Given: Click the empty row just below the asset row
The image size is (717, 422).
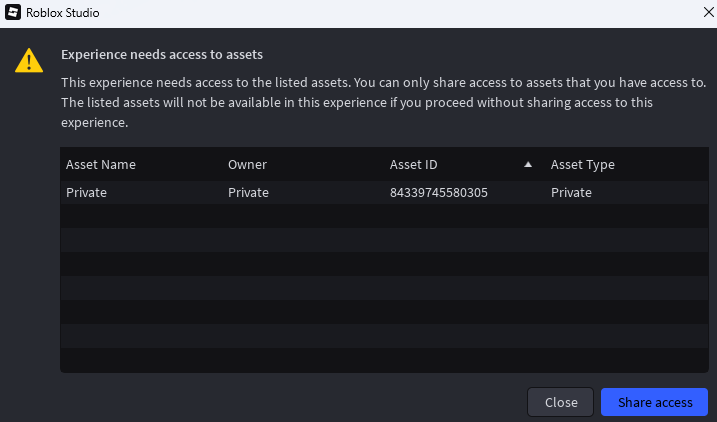Looking at the screenshot, I should point(384,216).
